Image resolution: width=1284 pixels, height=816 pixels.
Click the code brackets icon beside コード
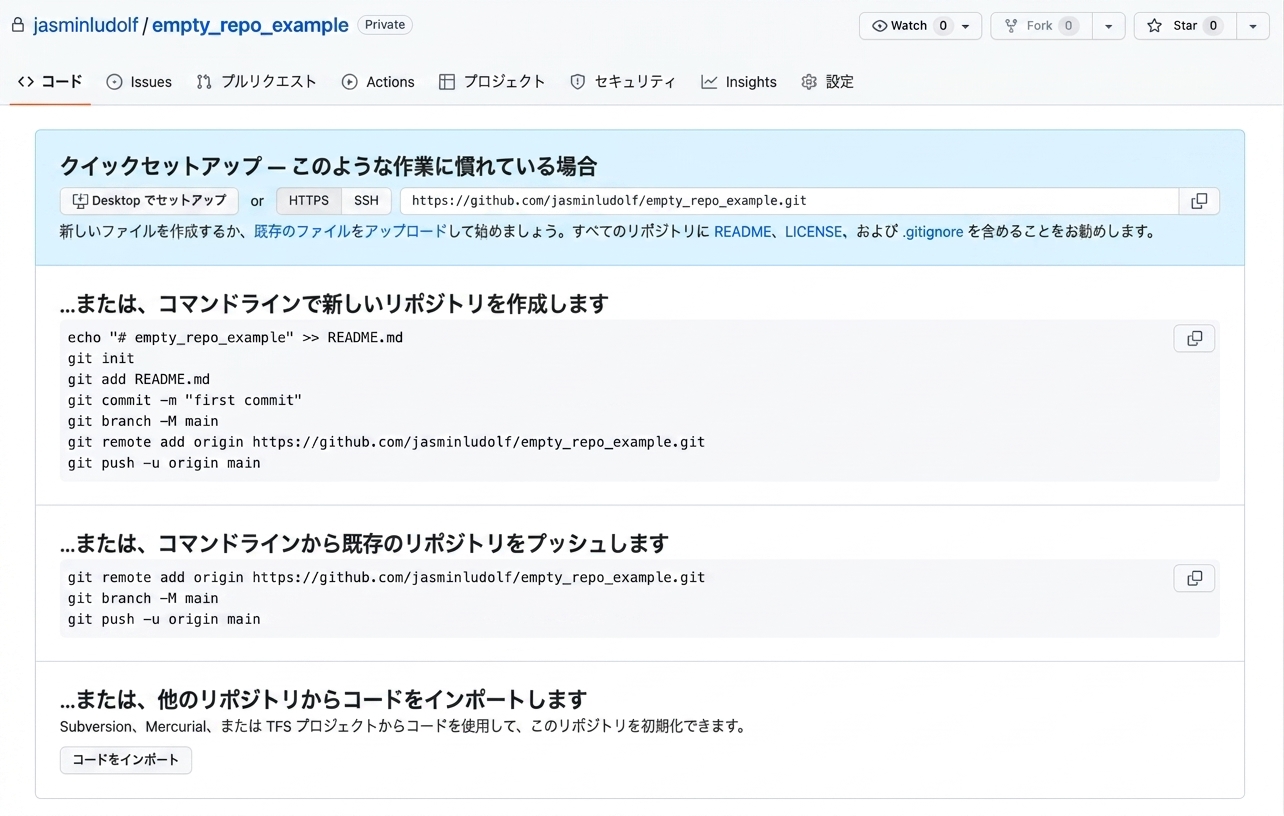point(26,82)
